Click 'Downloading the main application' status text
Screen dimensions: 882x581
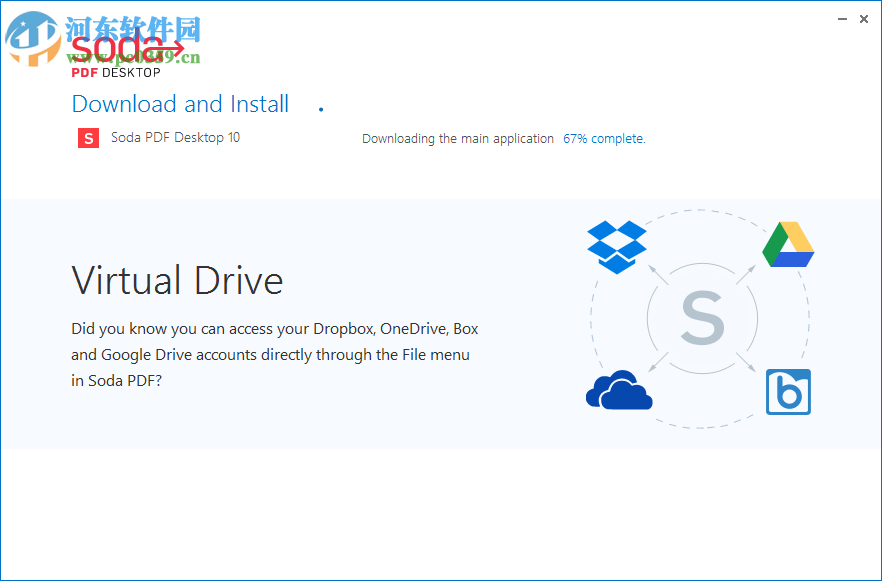point(458,138)
